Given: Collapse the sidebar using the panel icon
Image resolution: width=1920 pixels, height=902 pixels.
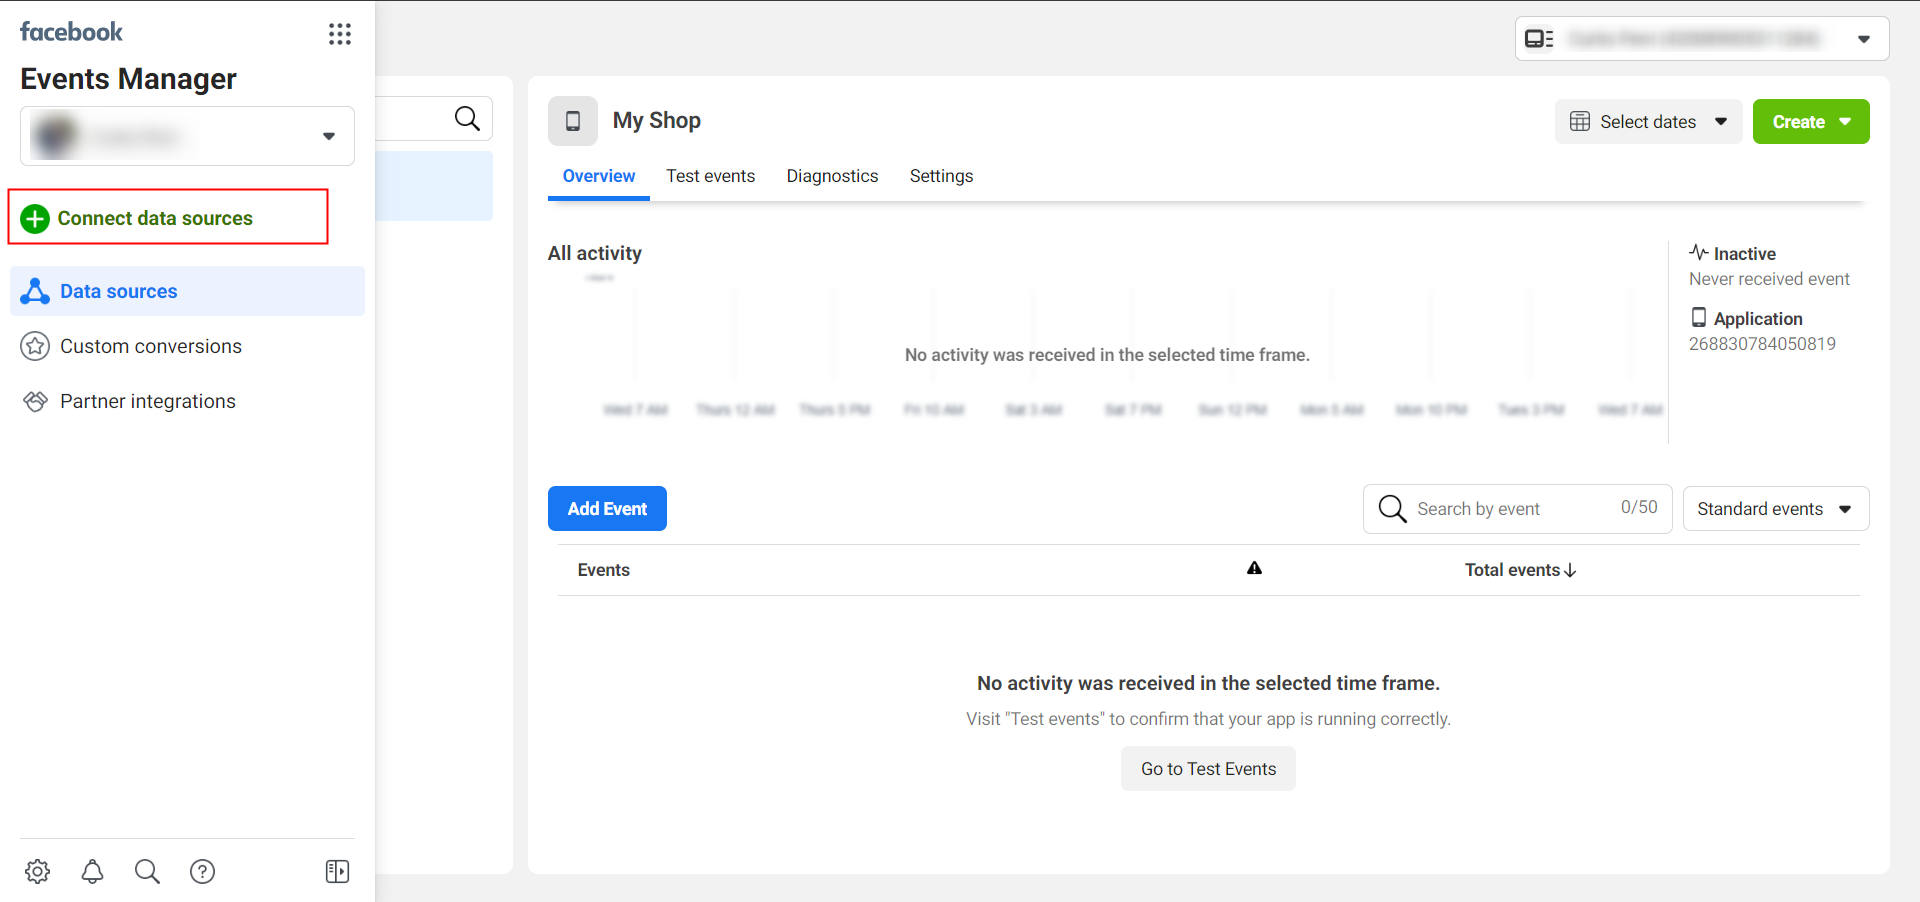Looking at the screenshot, I should click(337, 871).
